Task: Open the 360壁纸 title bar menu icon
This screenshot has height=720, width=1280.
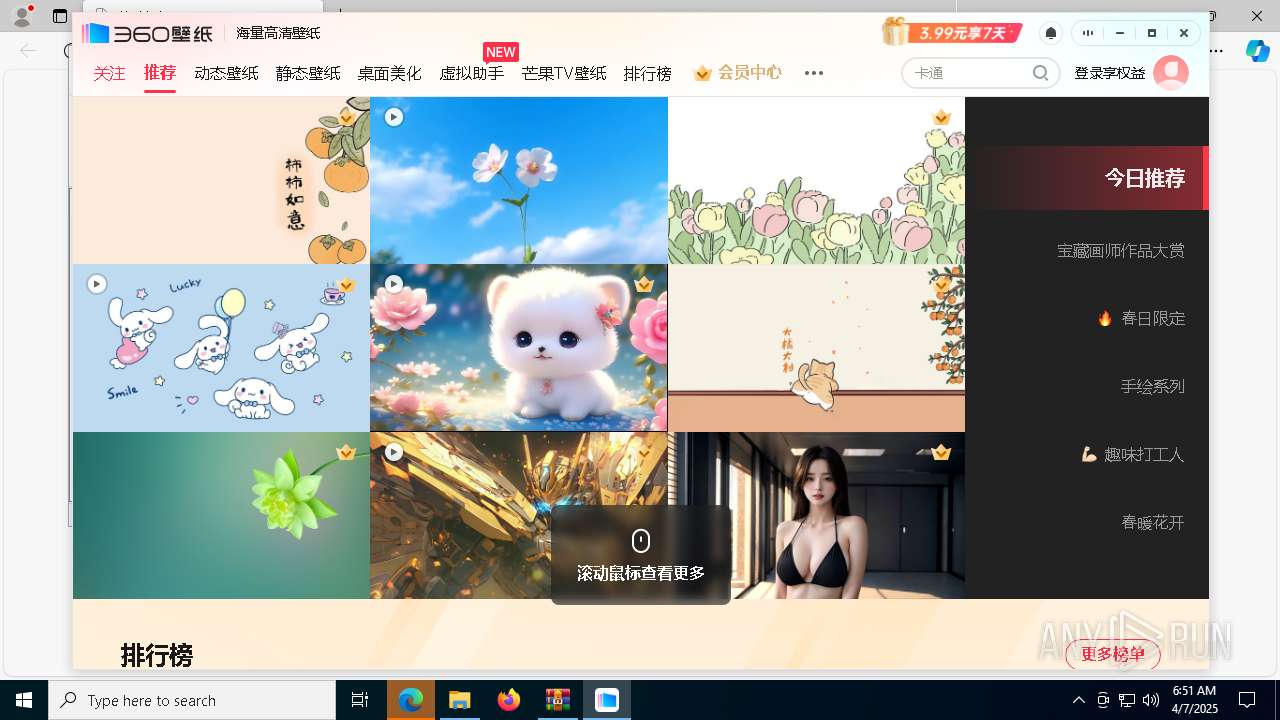Action: (1088, 33)
